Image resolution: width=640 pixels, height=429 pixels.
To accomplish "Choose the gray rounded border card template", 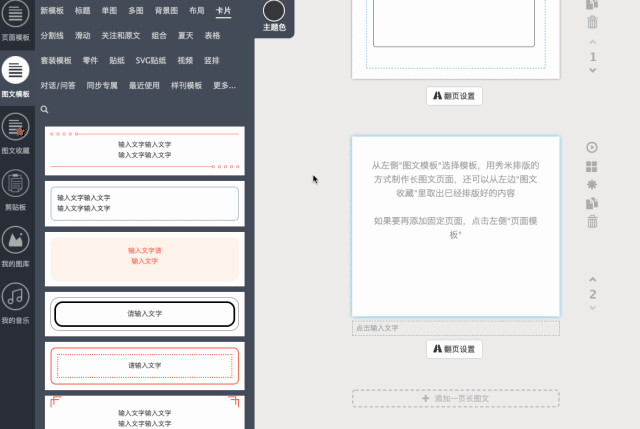I will click(x=144, y=203).
